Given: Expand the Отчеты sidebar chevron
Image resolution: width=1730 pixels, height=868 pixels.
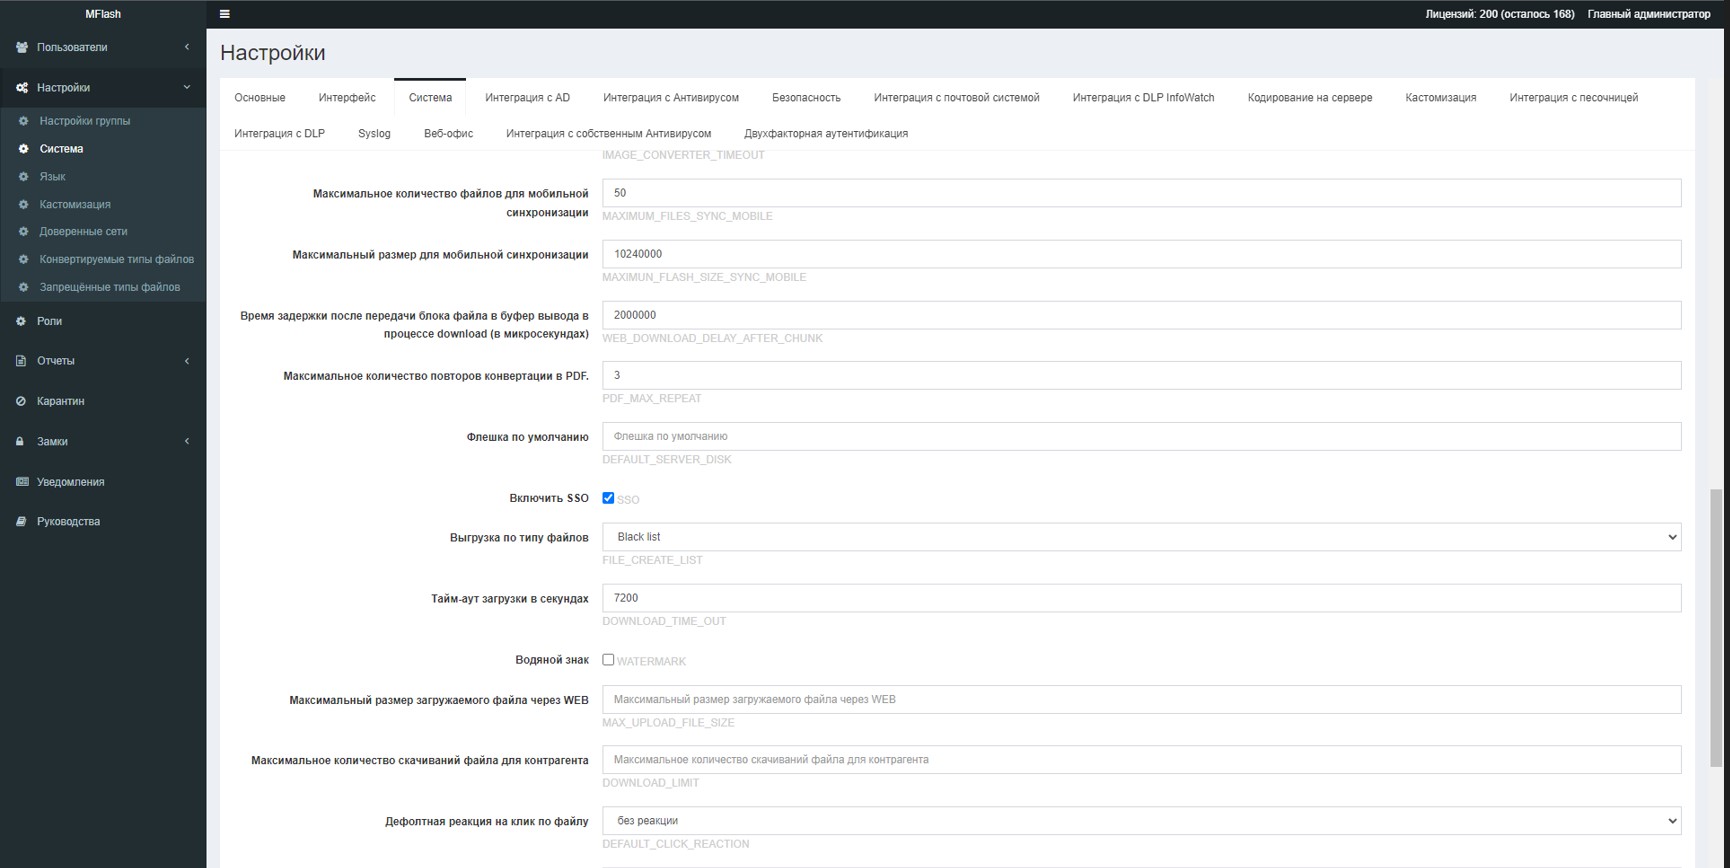Looking at the screenshot, I should pos(187,361).
